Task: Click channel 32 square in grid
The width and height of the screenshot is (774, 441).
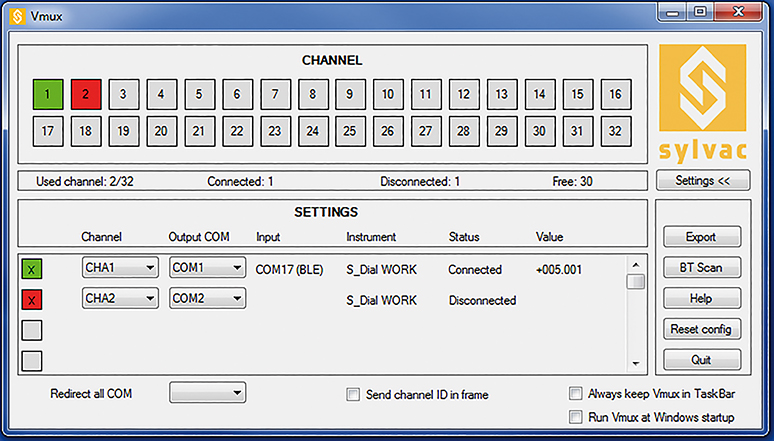Action: [x=615, y=131]
